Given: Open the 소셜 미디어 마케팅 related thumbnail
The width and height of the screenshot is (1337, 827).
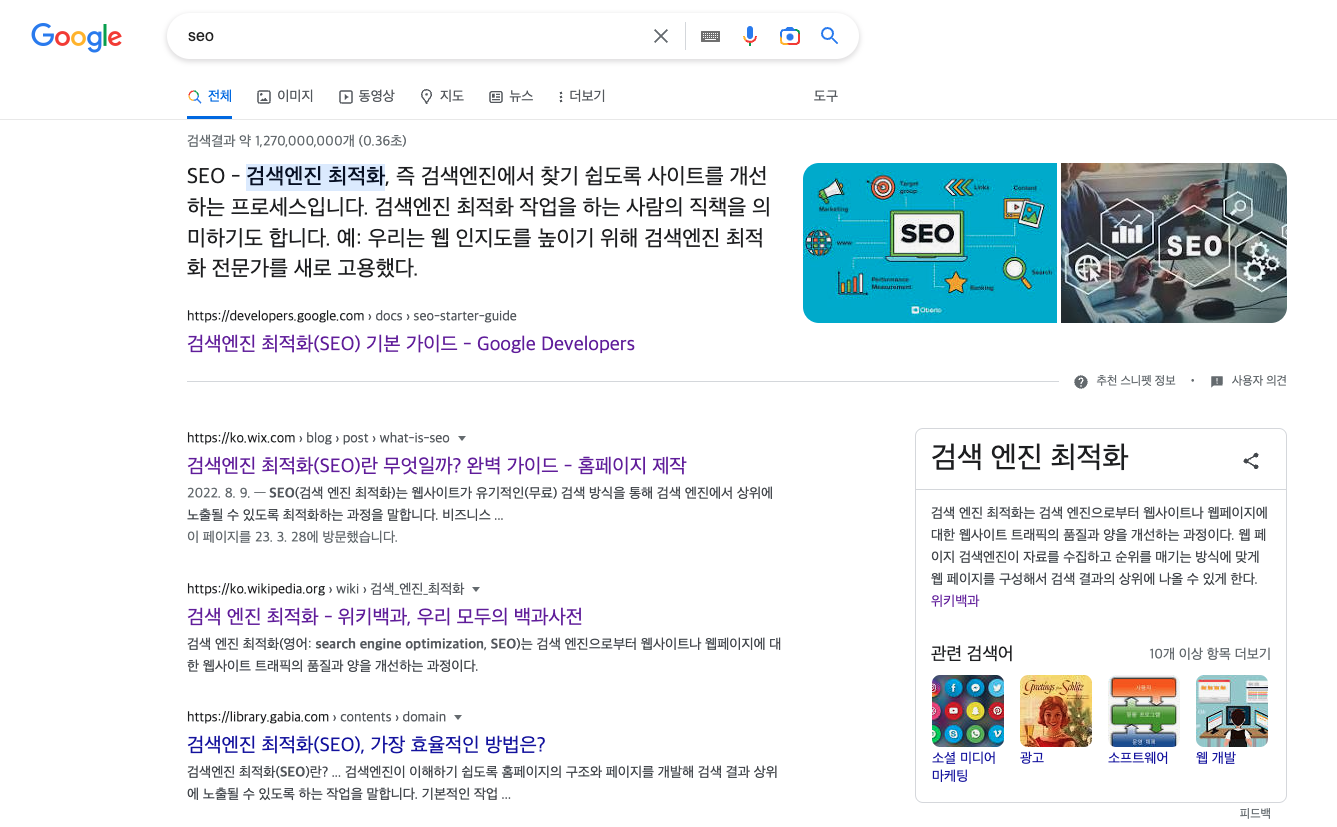Looking at the screenshot, I should 968,711.
